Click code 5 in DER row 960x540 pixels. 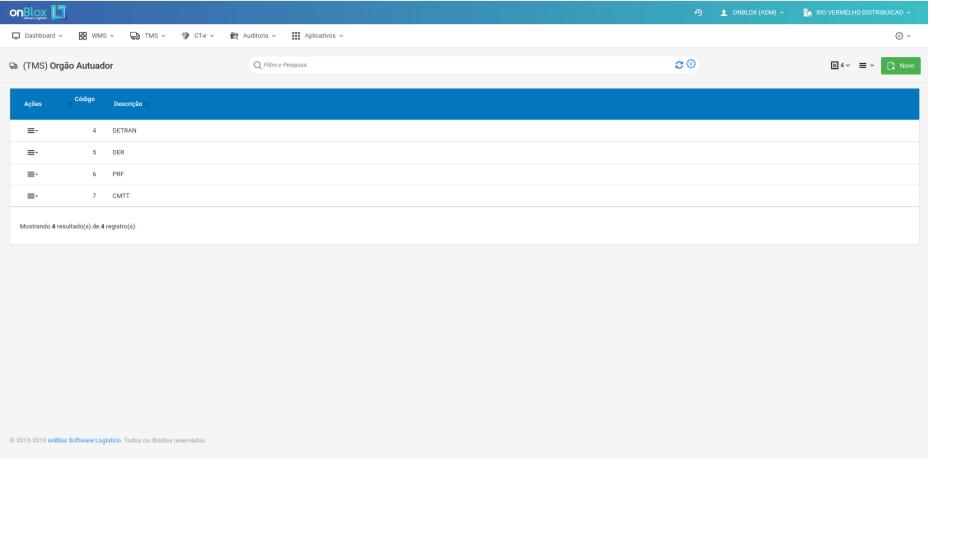94,152
